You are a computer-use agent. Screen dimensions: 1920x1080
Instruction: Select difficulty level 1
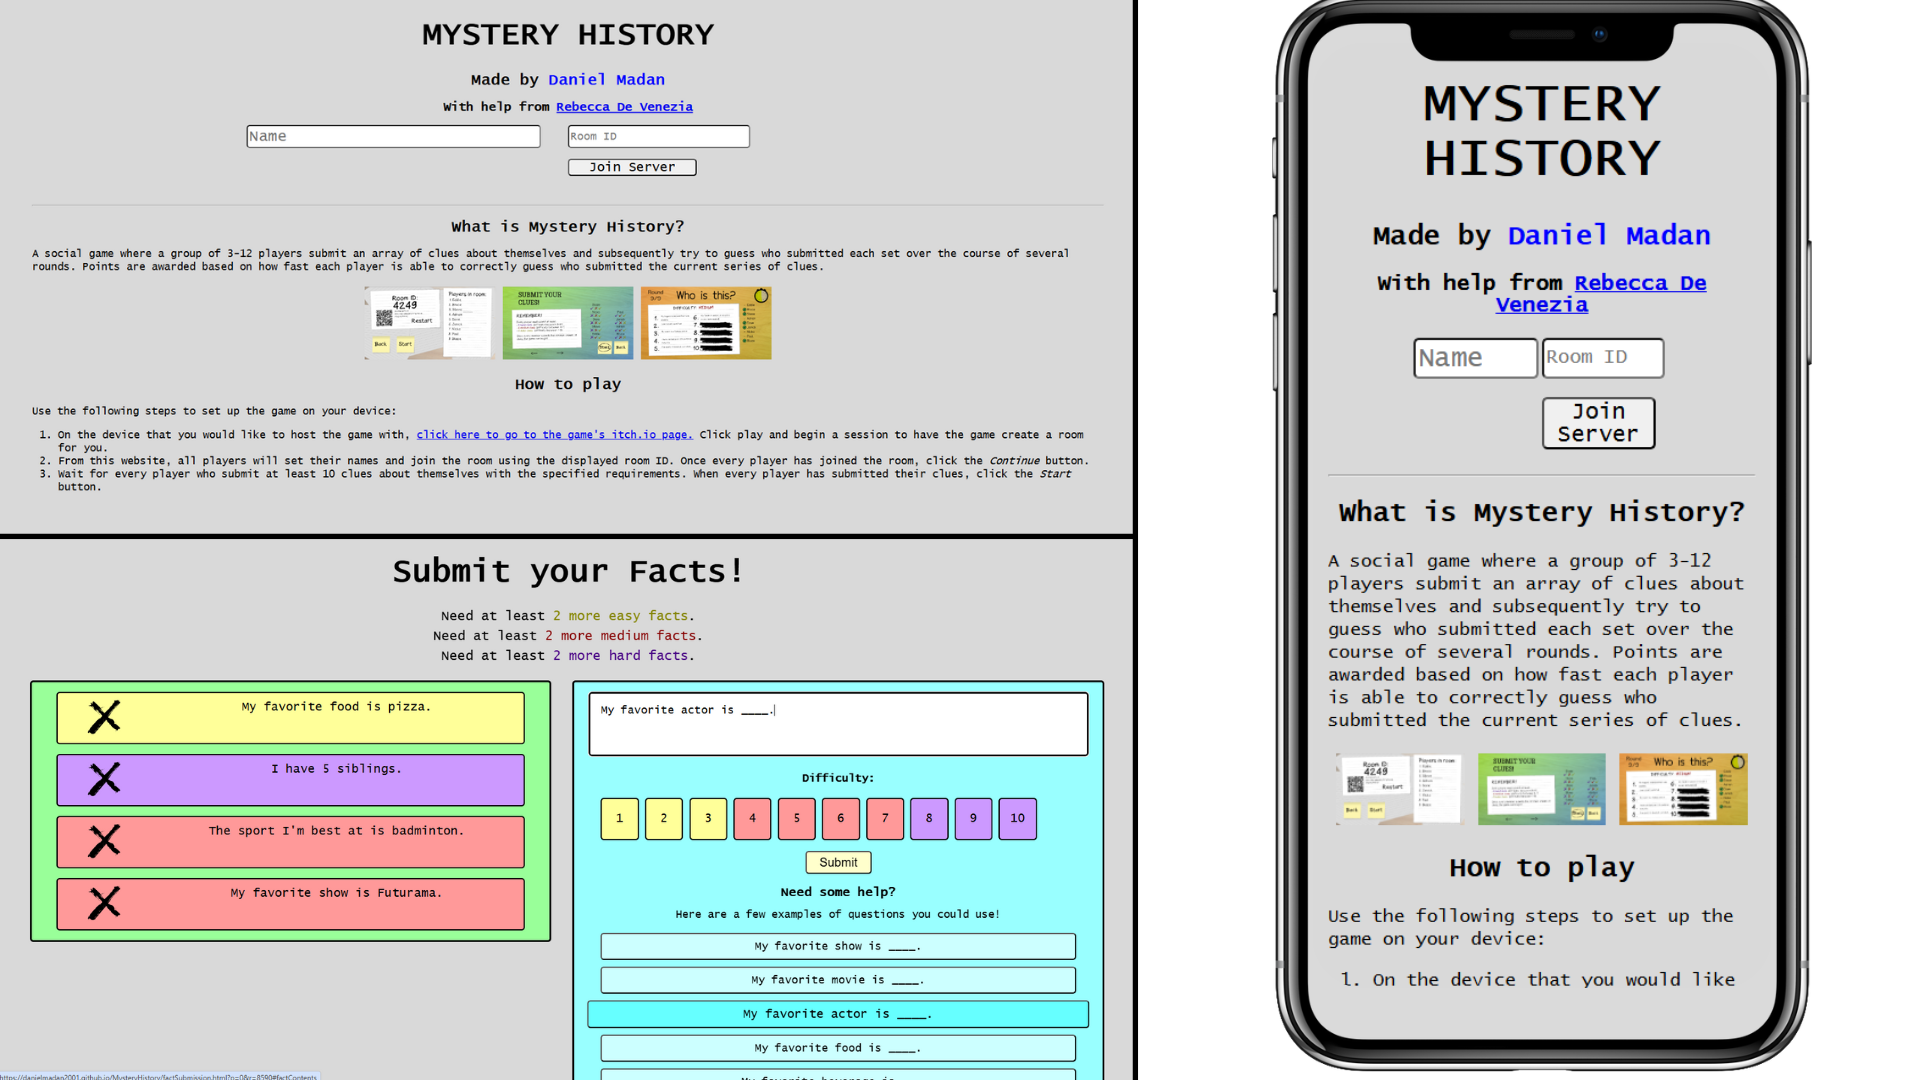tap(619, 818)
